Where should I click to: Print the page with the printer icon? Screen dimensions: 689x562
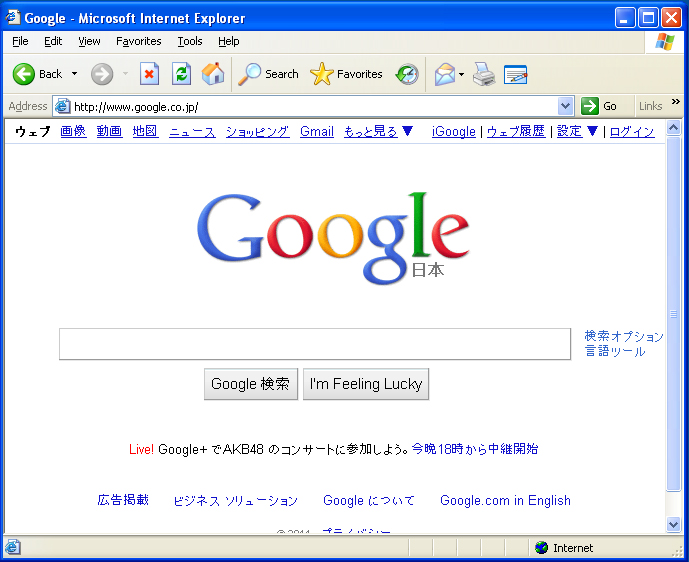pyautogui.click(x=484, y=74)
